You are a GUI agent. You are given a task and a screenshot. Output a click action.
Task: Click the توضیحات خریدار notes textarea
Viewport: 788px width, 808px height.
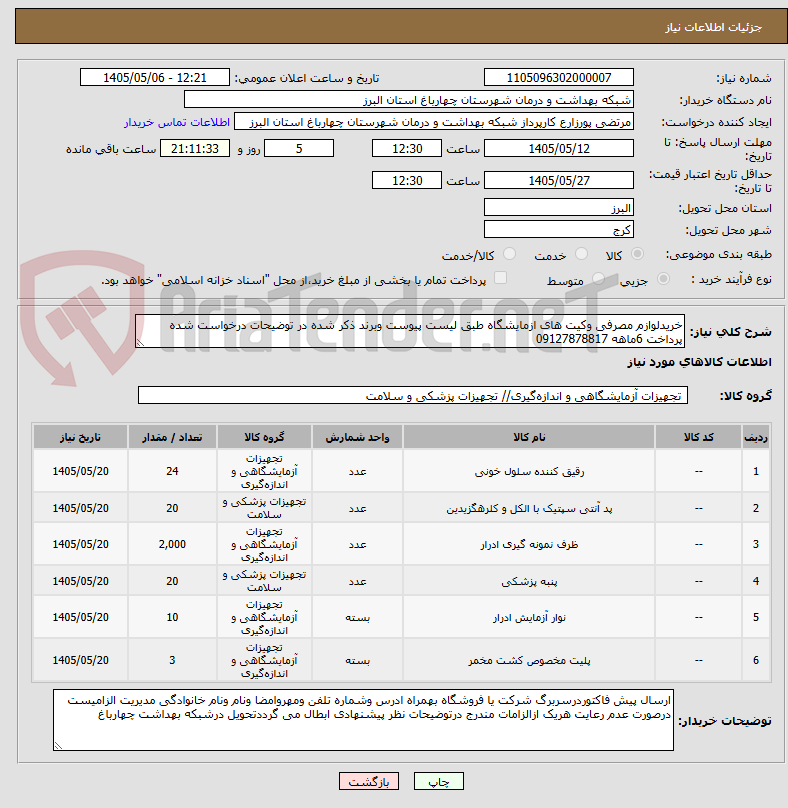363,720
